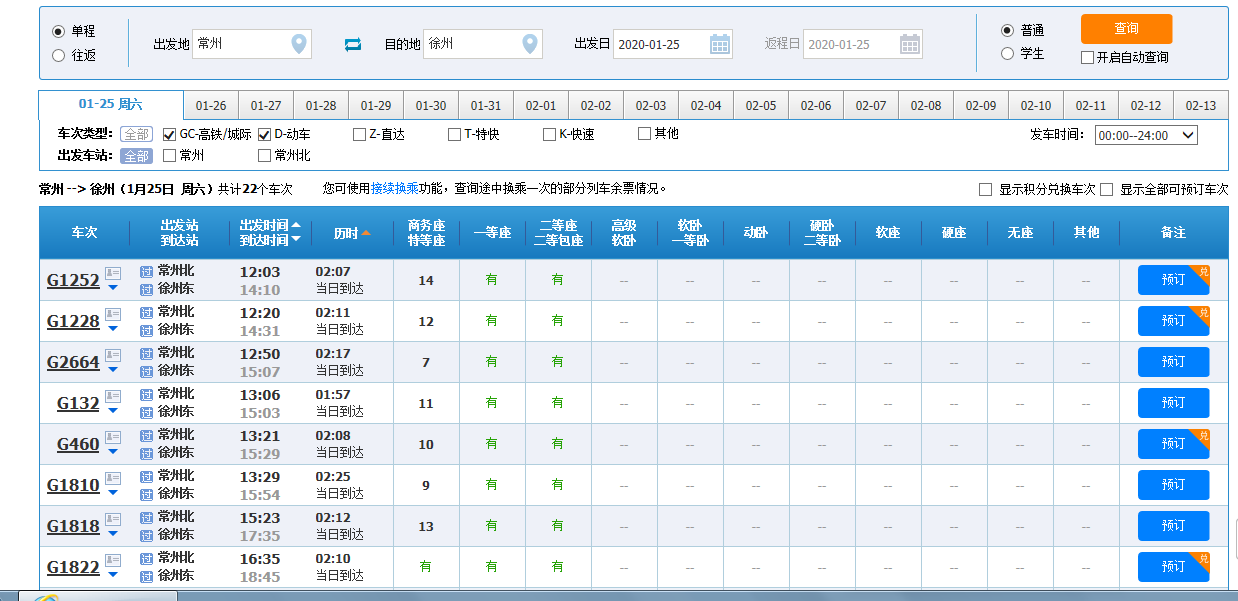Image resolution: width=1238 pixels, height=601 pixels.
Task: Expand price details arrow under G2664
Action: (113, 370)
